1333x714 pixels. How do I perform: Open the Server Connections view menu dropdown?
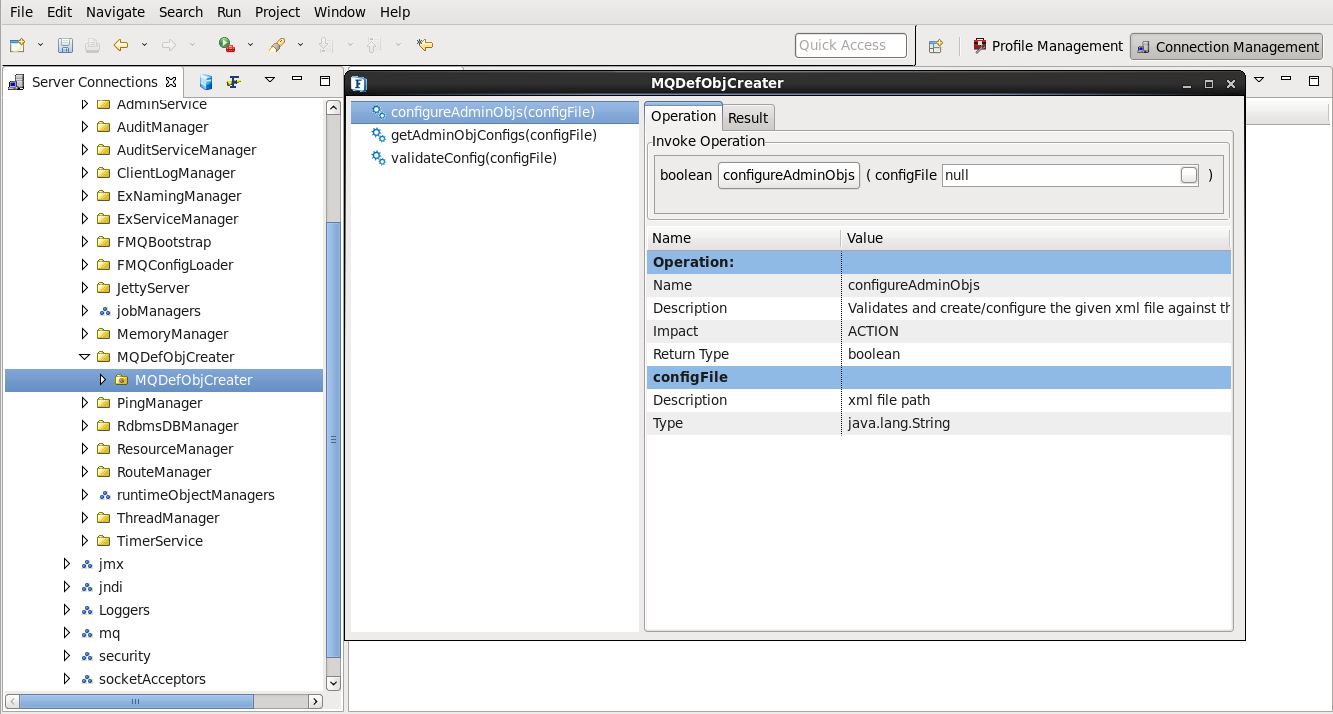point(270,81)
